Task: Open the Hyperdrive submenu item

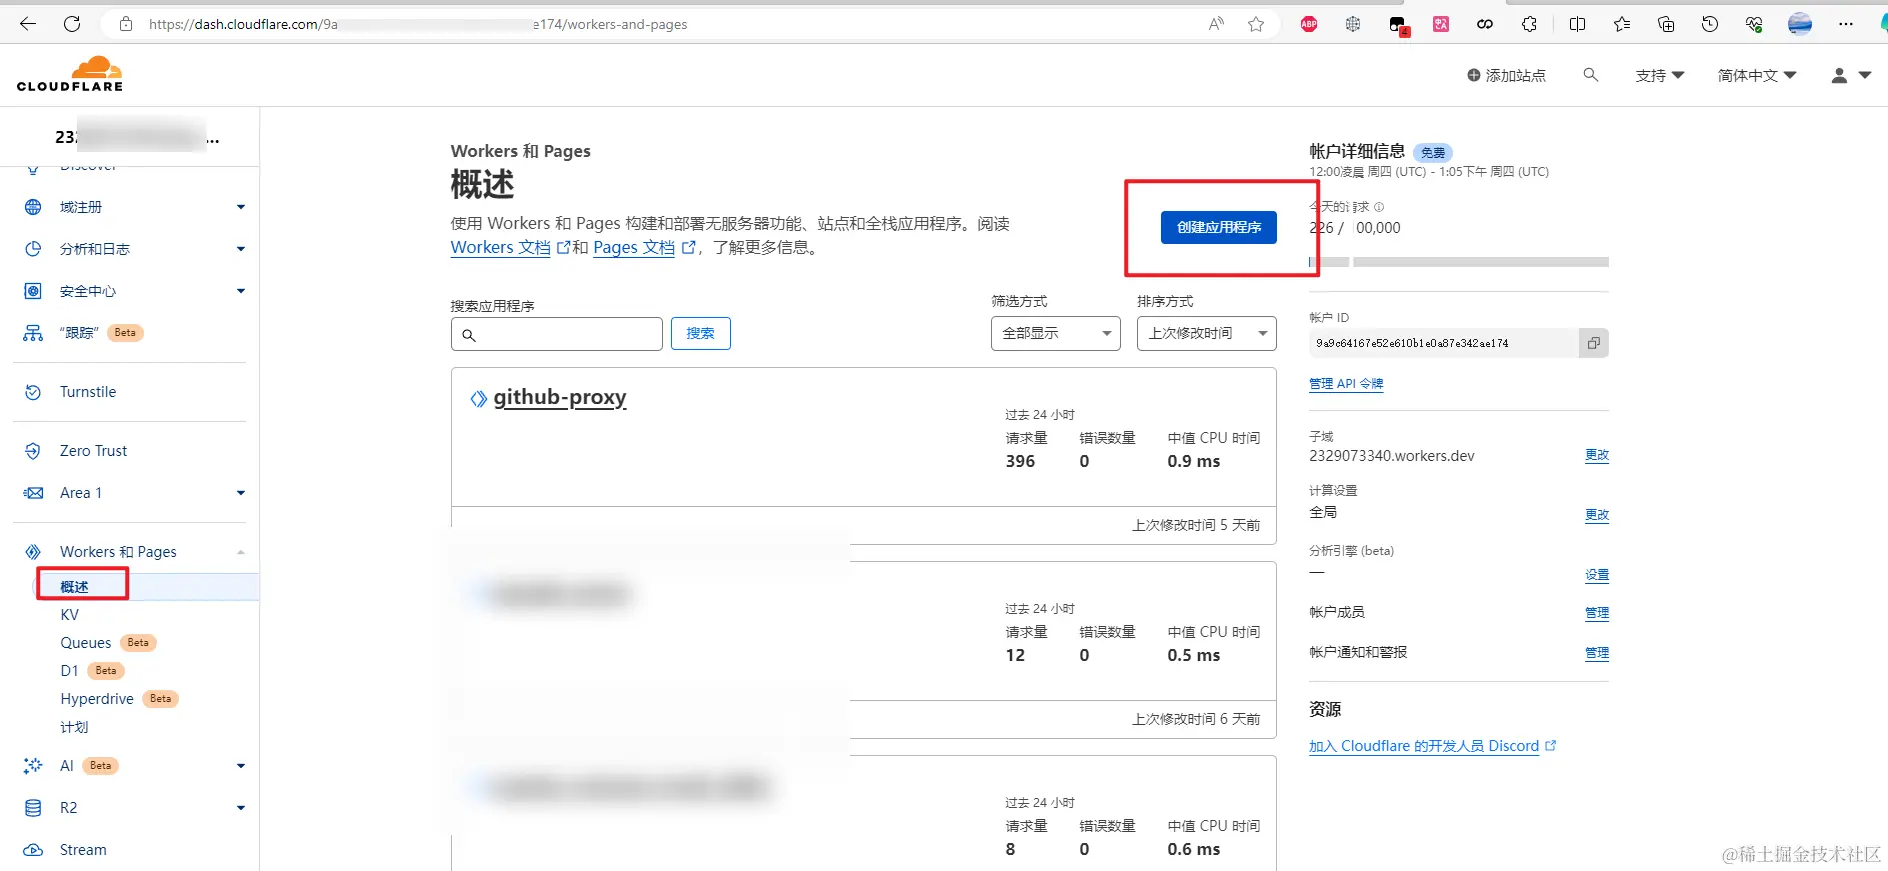Action: (97, 699)
